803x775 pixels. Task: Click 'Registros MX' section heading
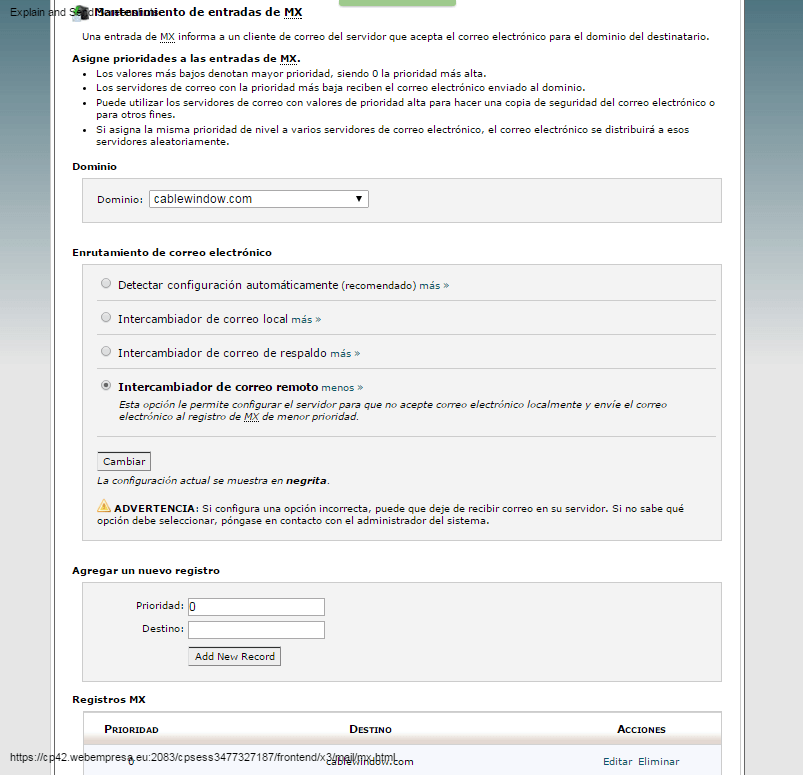pos(109,700)
